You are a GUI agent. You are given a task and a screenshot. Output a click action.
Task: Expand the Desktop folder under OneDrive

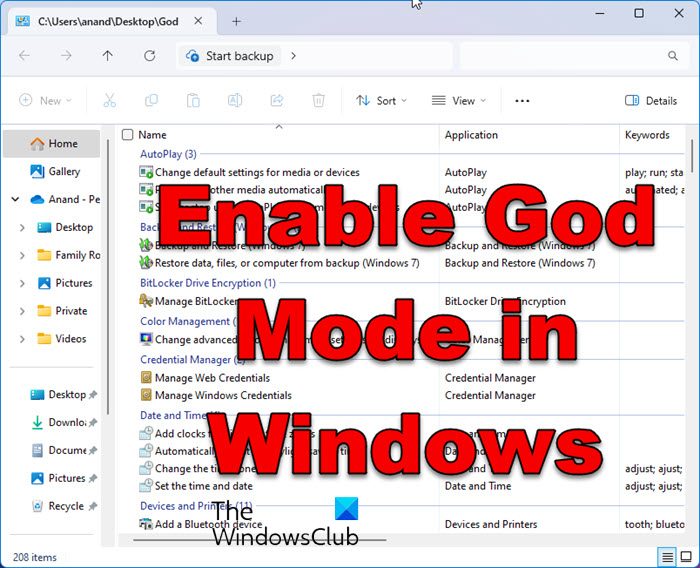[x=22, y=227]
